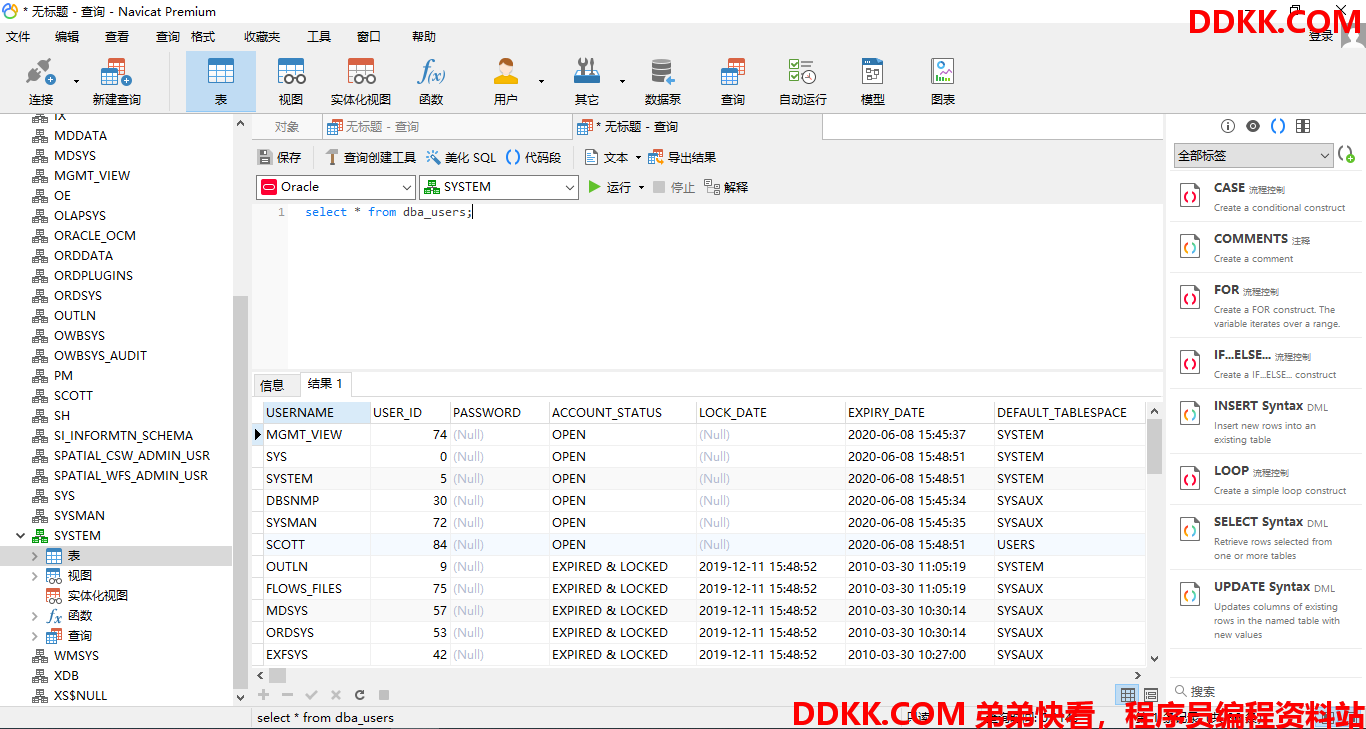The height and width of the screenshot is (729, 1366).
Task: Open the 数据泵 (Data Pump) toolbar icon
Action: pyautogui.click(x=663, y=82)
